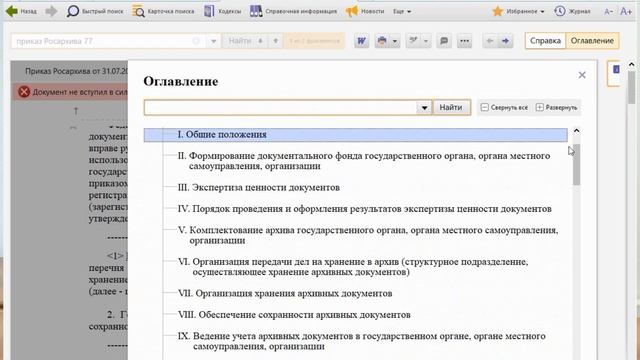Click the table of contents search field
This screenshot has width=640, height=360.
click(x=280, y=107)
